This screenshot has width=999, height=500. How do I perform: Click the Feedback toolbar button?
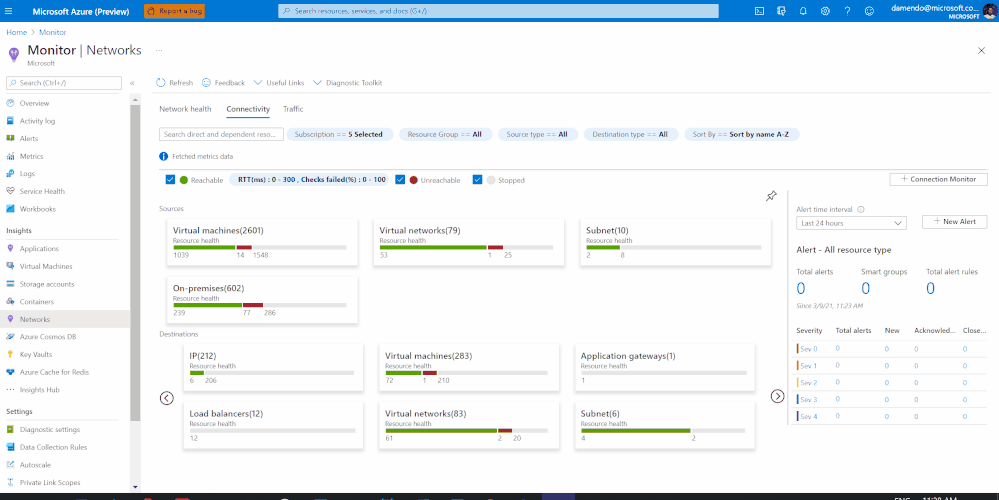pyautogui.click(x=223, y=83)
